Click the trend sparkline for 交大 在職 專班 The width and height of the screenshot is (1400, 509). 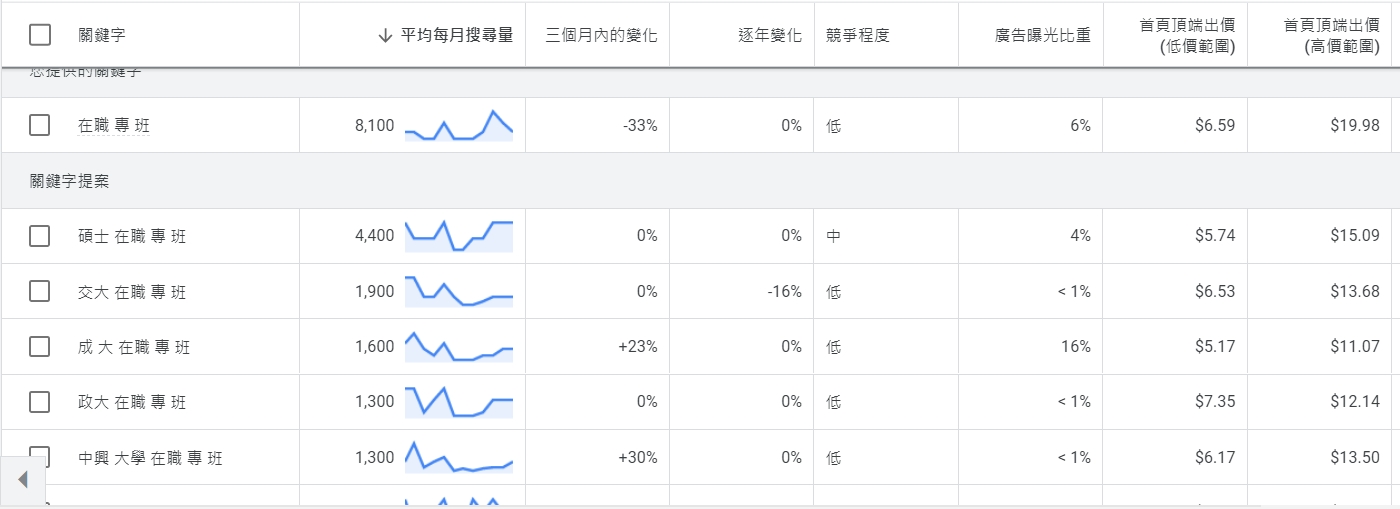[x=459, y=291]
